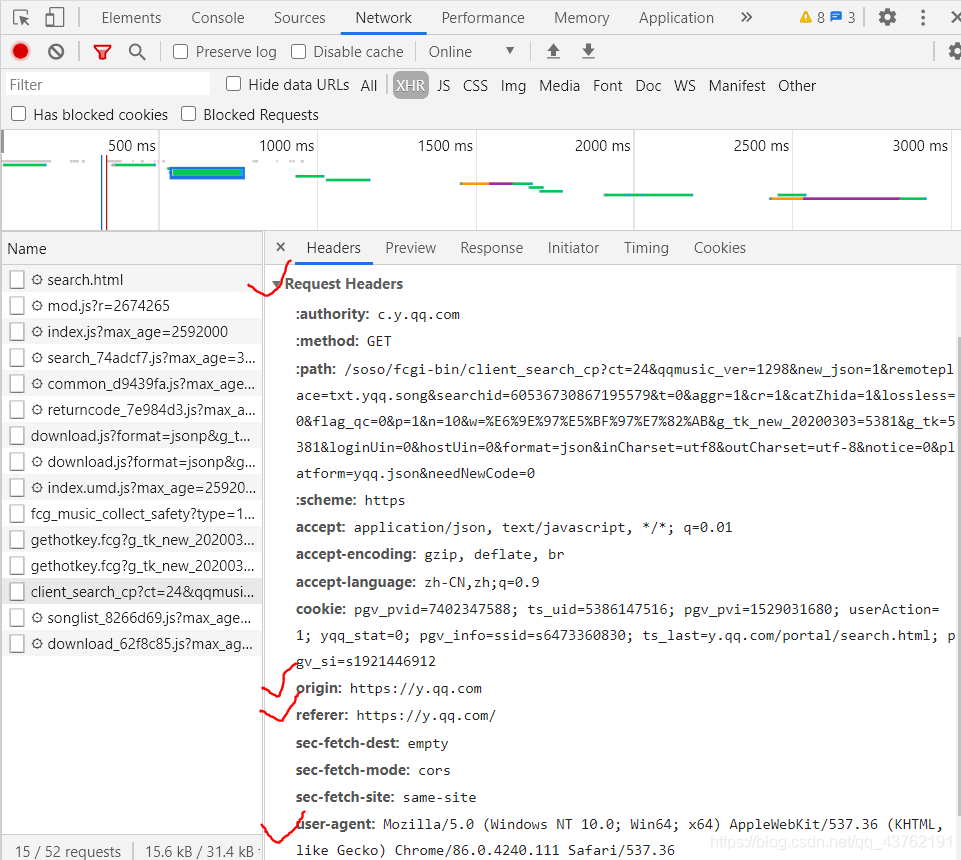This screenshot has width=961, height=860.
Task: Open the Online throttling dropdown
Action: [x=471, y=51]
